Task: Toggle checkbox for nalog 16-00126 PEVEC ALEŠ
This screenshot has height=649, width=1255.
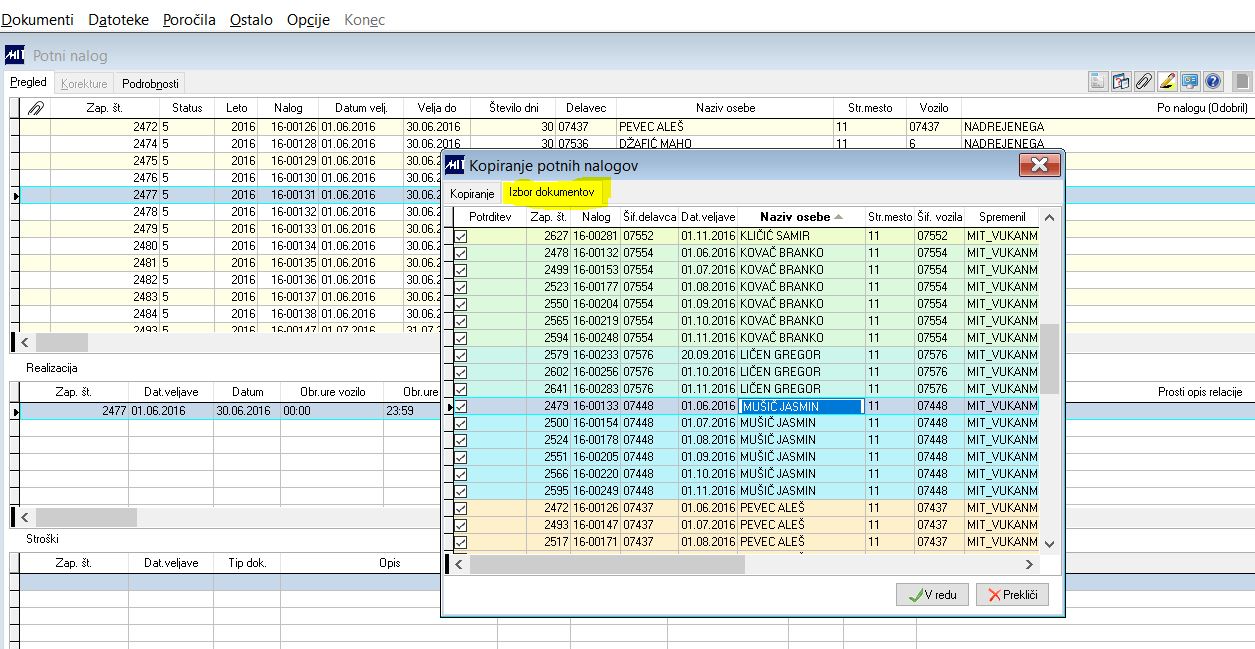Action: [461, 508]
